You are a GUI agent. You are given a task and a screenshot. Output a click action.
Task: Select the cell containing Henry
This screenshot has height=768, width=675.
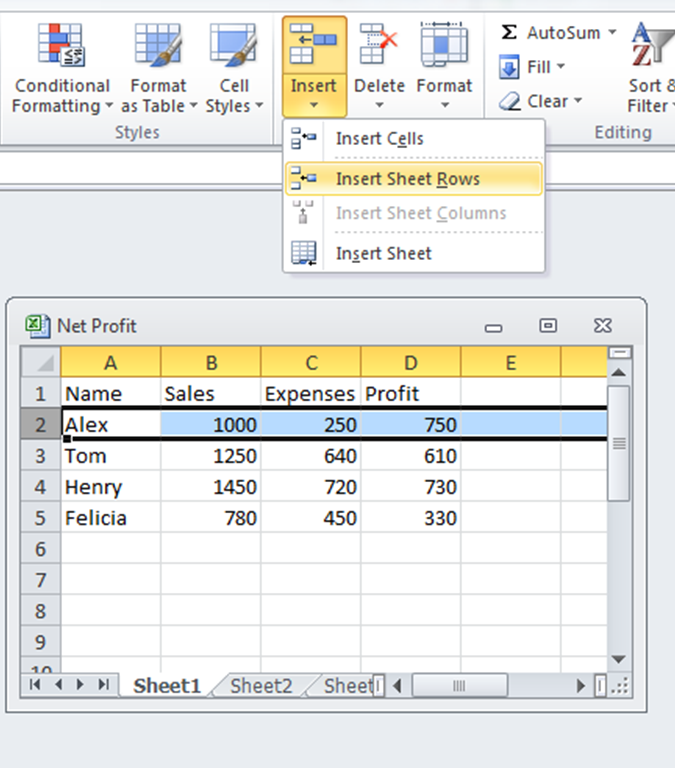(x=111, y=487)
